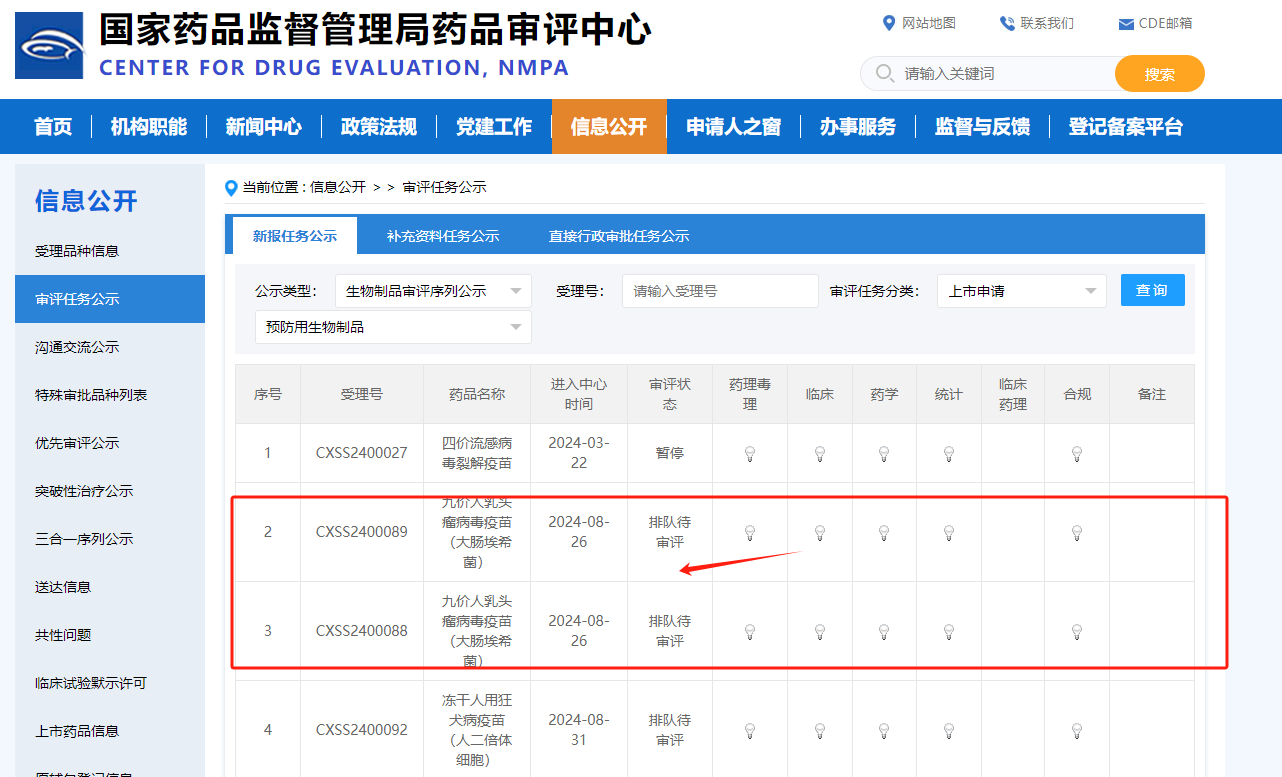Click 统计 bulb icon for CXSS2400027
1282x777 pixels.
point(949,454)
